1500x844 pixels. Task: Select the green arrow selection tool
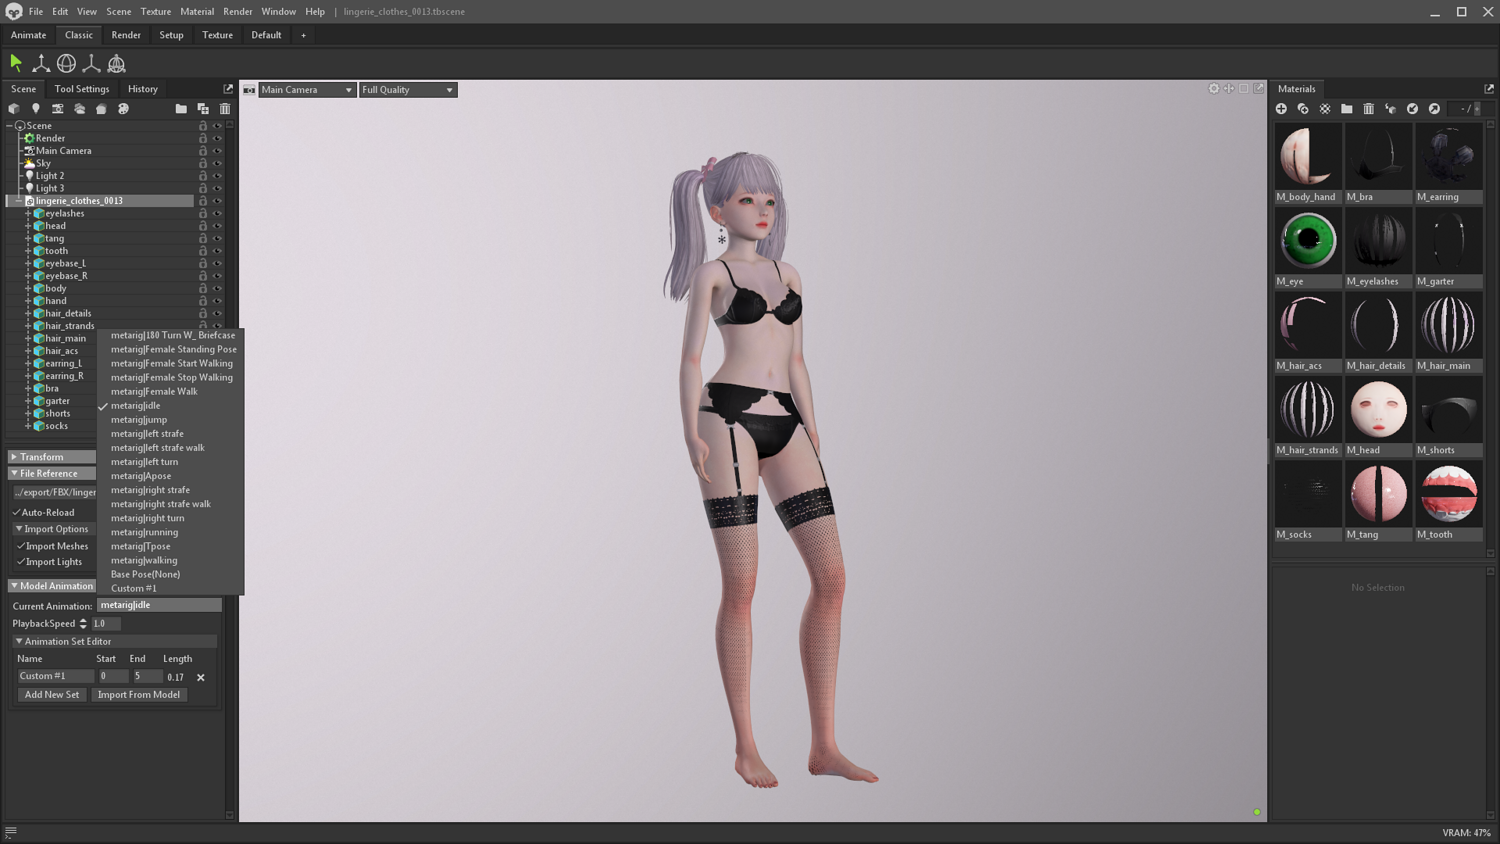(16, 63)
